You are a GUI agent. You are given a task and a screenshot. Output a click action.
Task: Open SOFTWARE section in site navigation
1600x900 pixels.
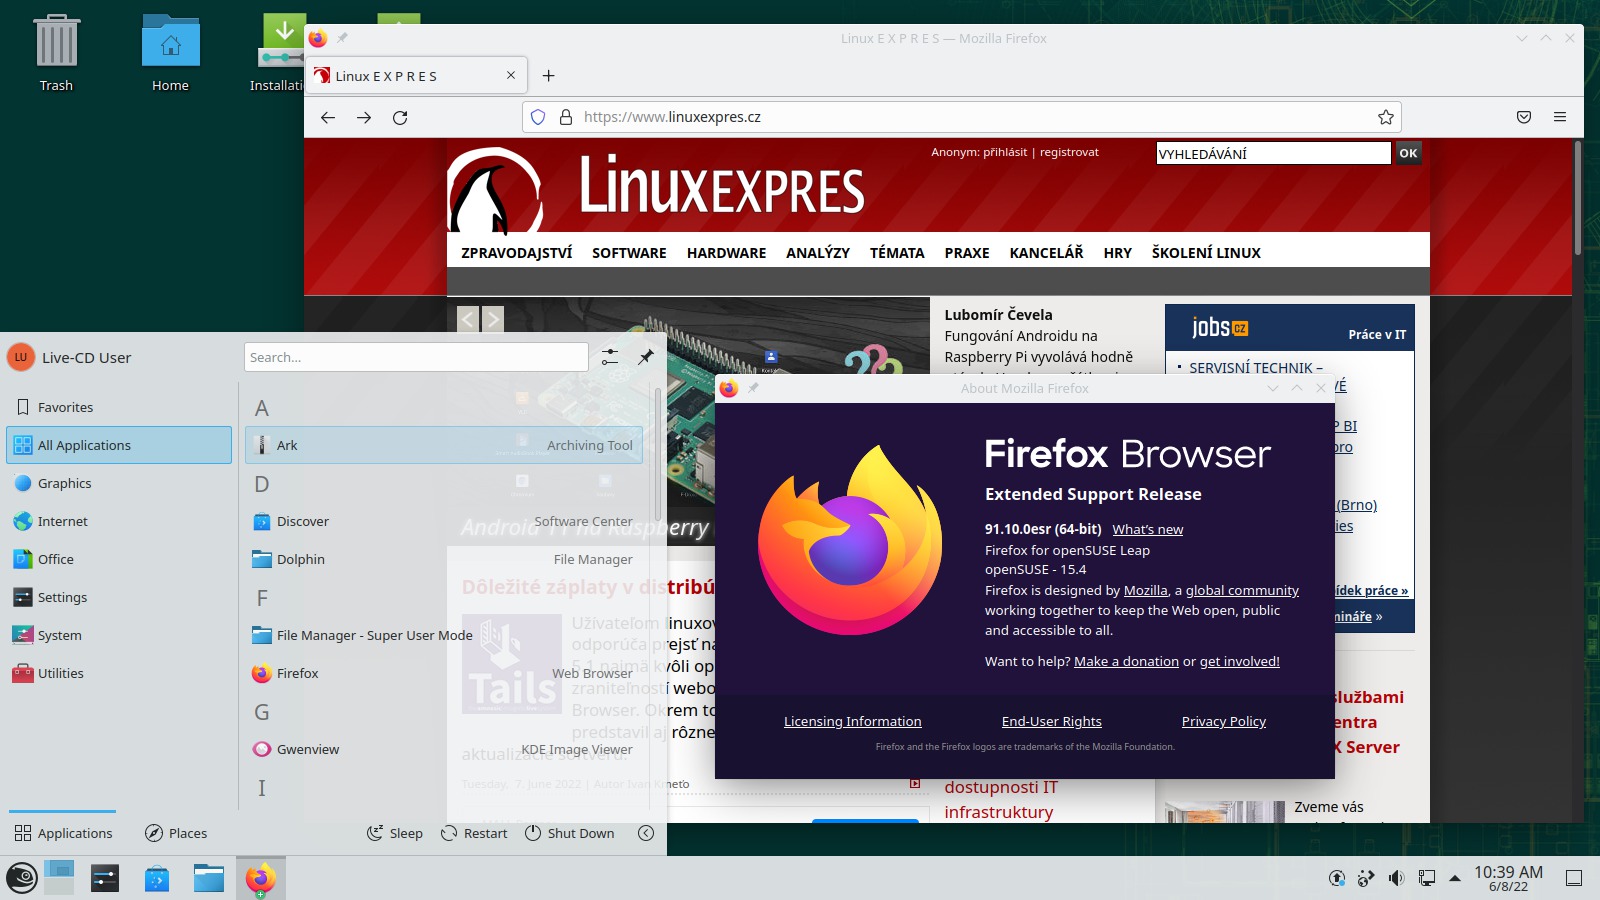coord(629,253)
